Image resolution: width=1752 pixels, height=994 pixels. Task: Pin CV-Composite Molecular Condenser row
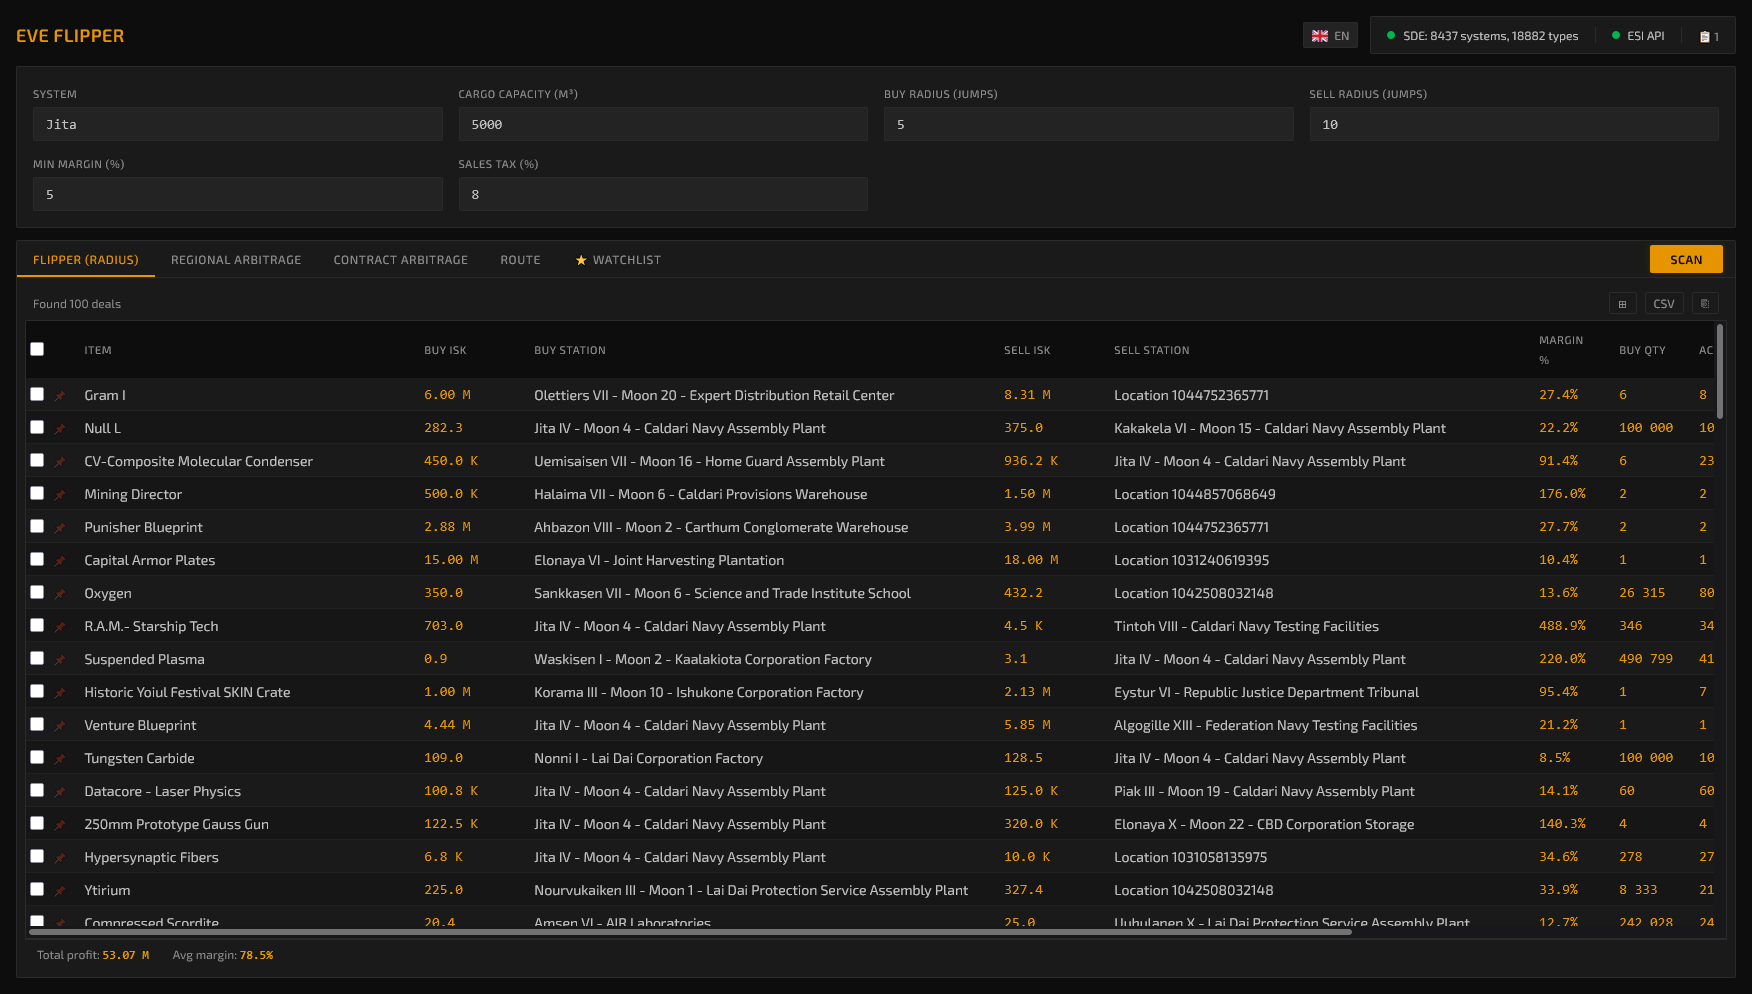tap(60, 462)
